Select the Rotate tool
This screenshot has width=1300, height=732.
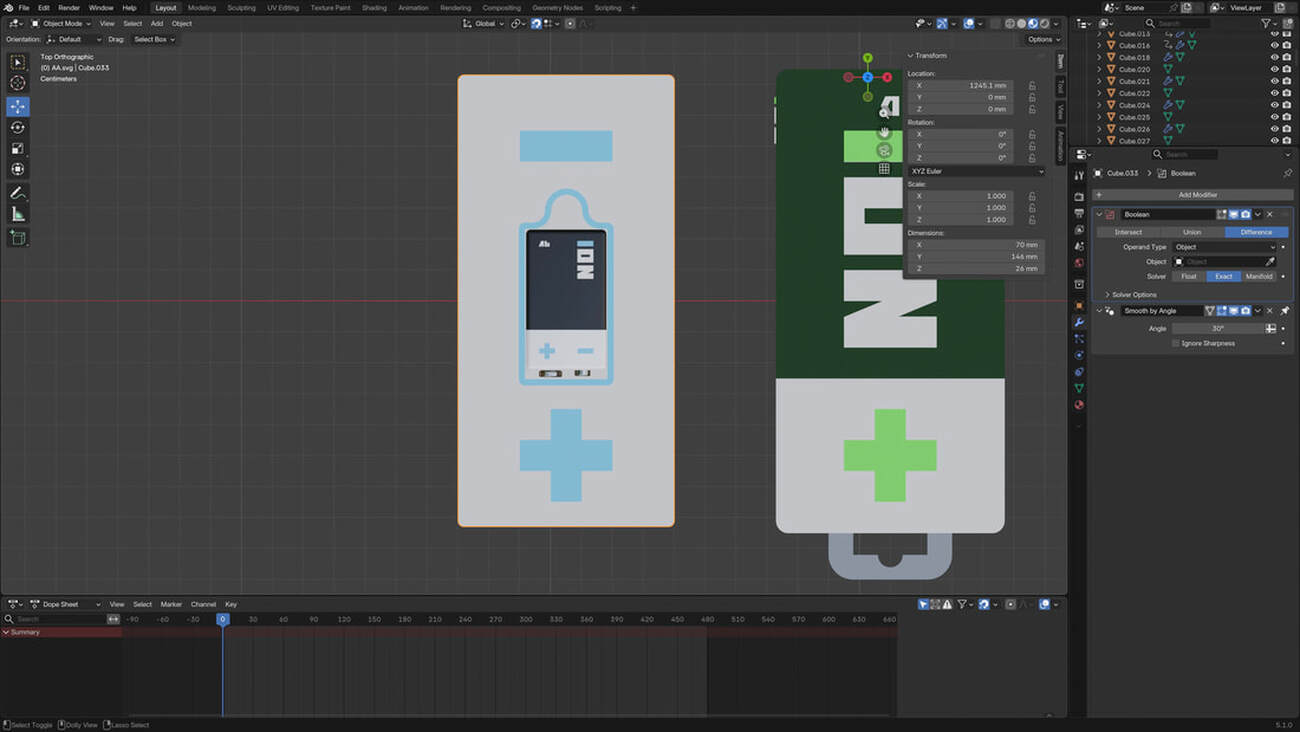(x=17, y=127)
